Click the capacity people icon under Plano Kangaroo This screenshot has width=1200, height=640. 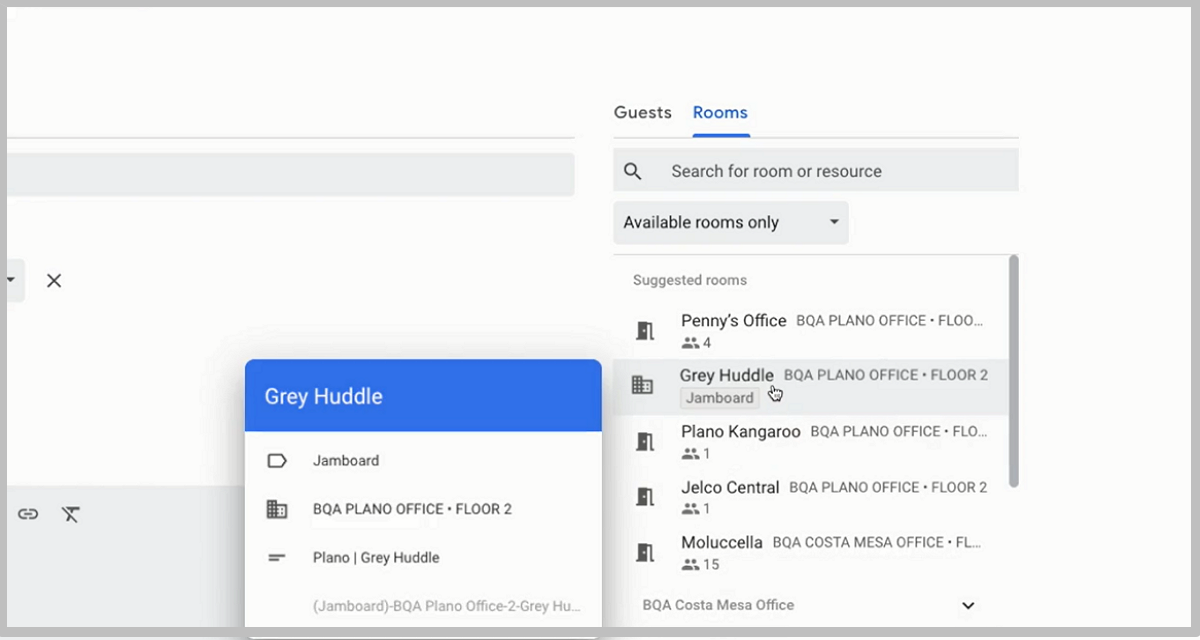pyautogui.click(x=690, y=454)
